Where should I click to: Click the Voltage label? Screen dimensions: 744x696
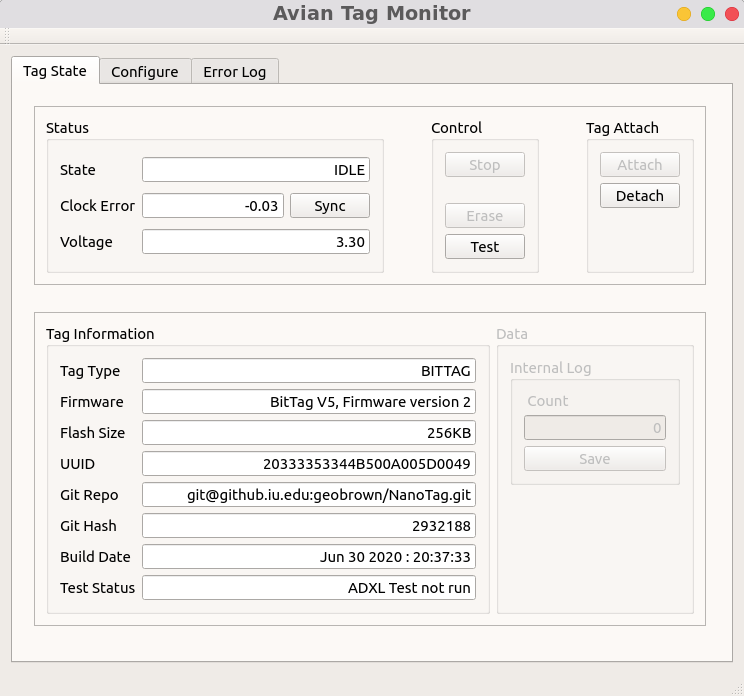click(x=86, y=242)
